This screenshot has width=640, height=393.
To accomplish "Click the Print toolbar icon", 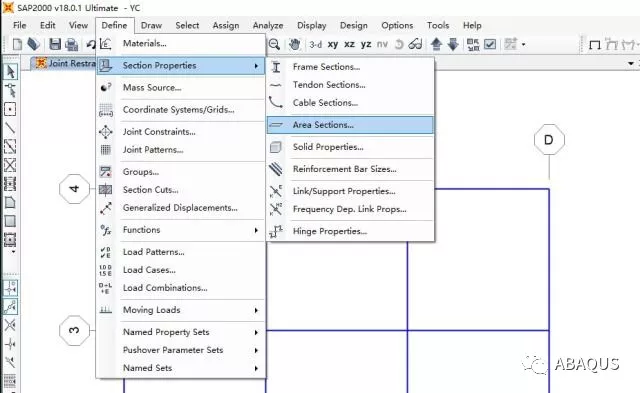I will (x=71, y=44).
